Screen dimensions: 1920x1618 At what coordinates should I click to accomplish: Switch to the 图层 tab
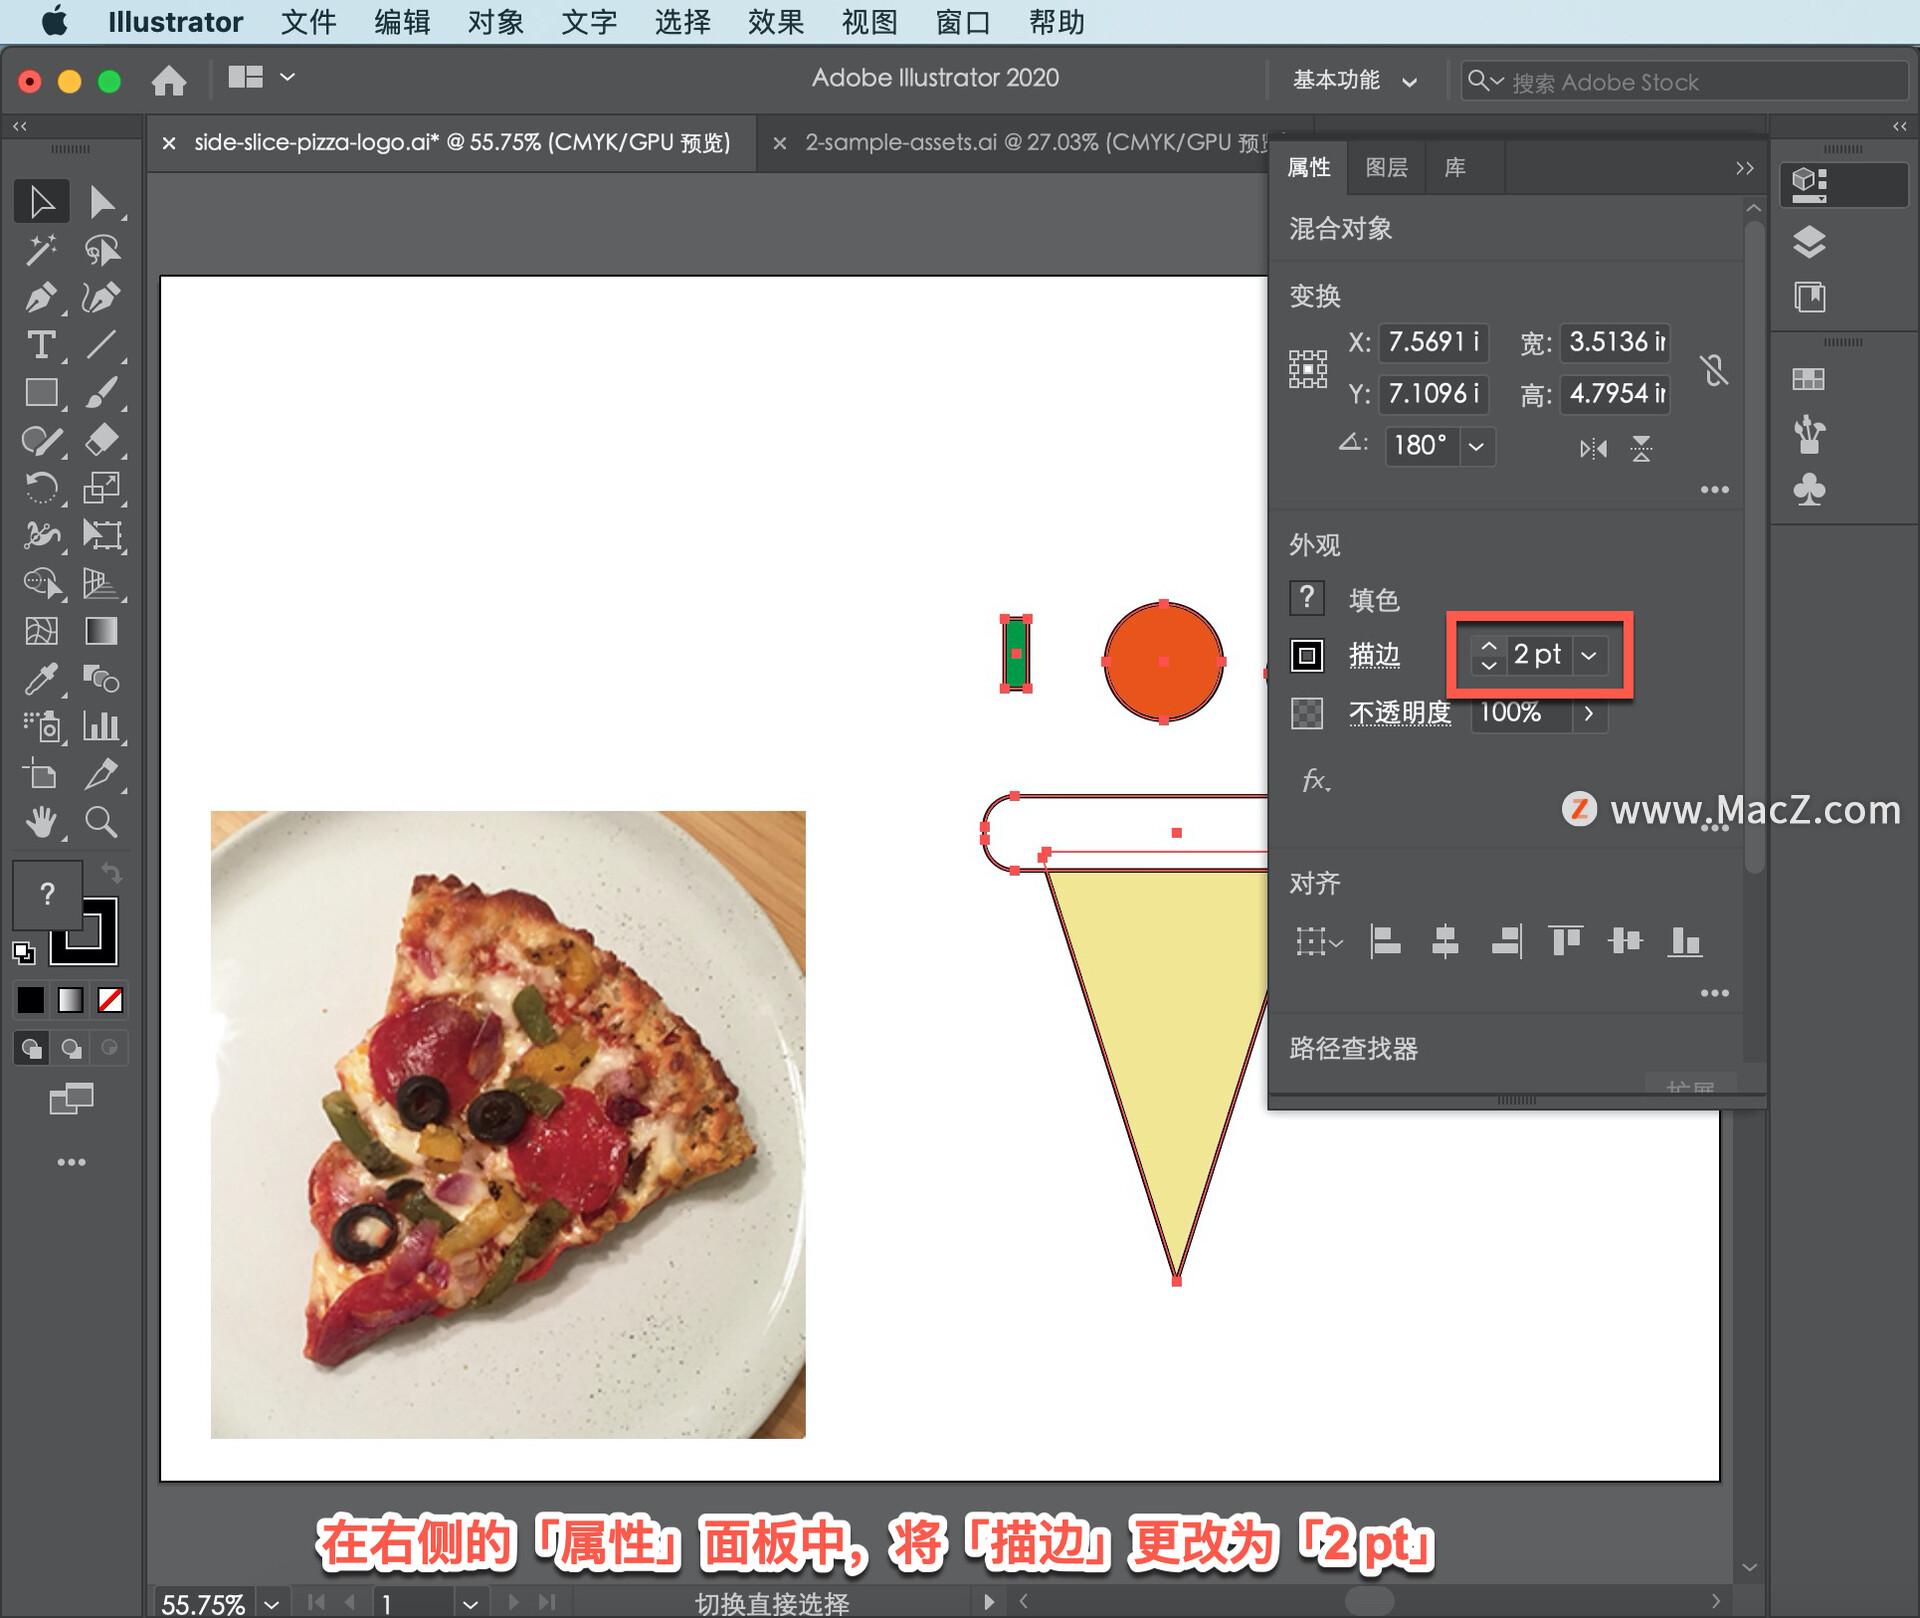(1386, 167)
